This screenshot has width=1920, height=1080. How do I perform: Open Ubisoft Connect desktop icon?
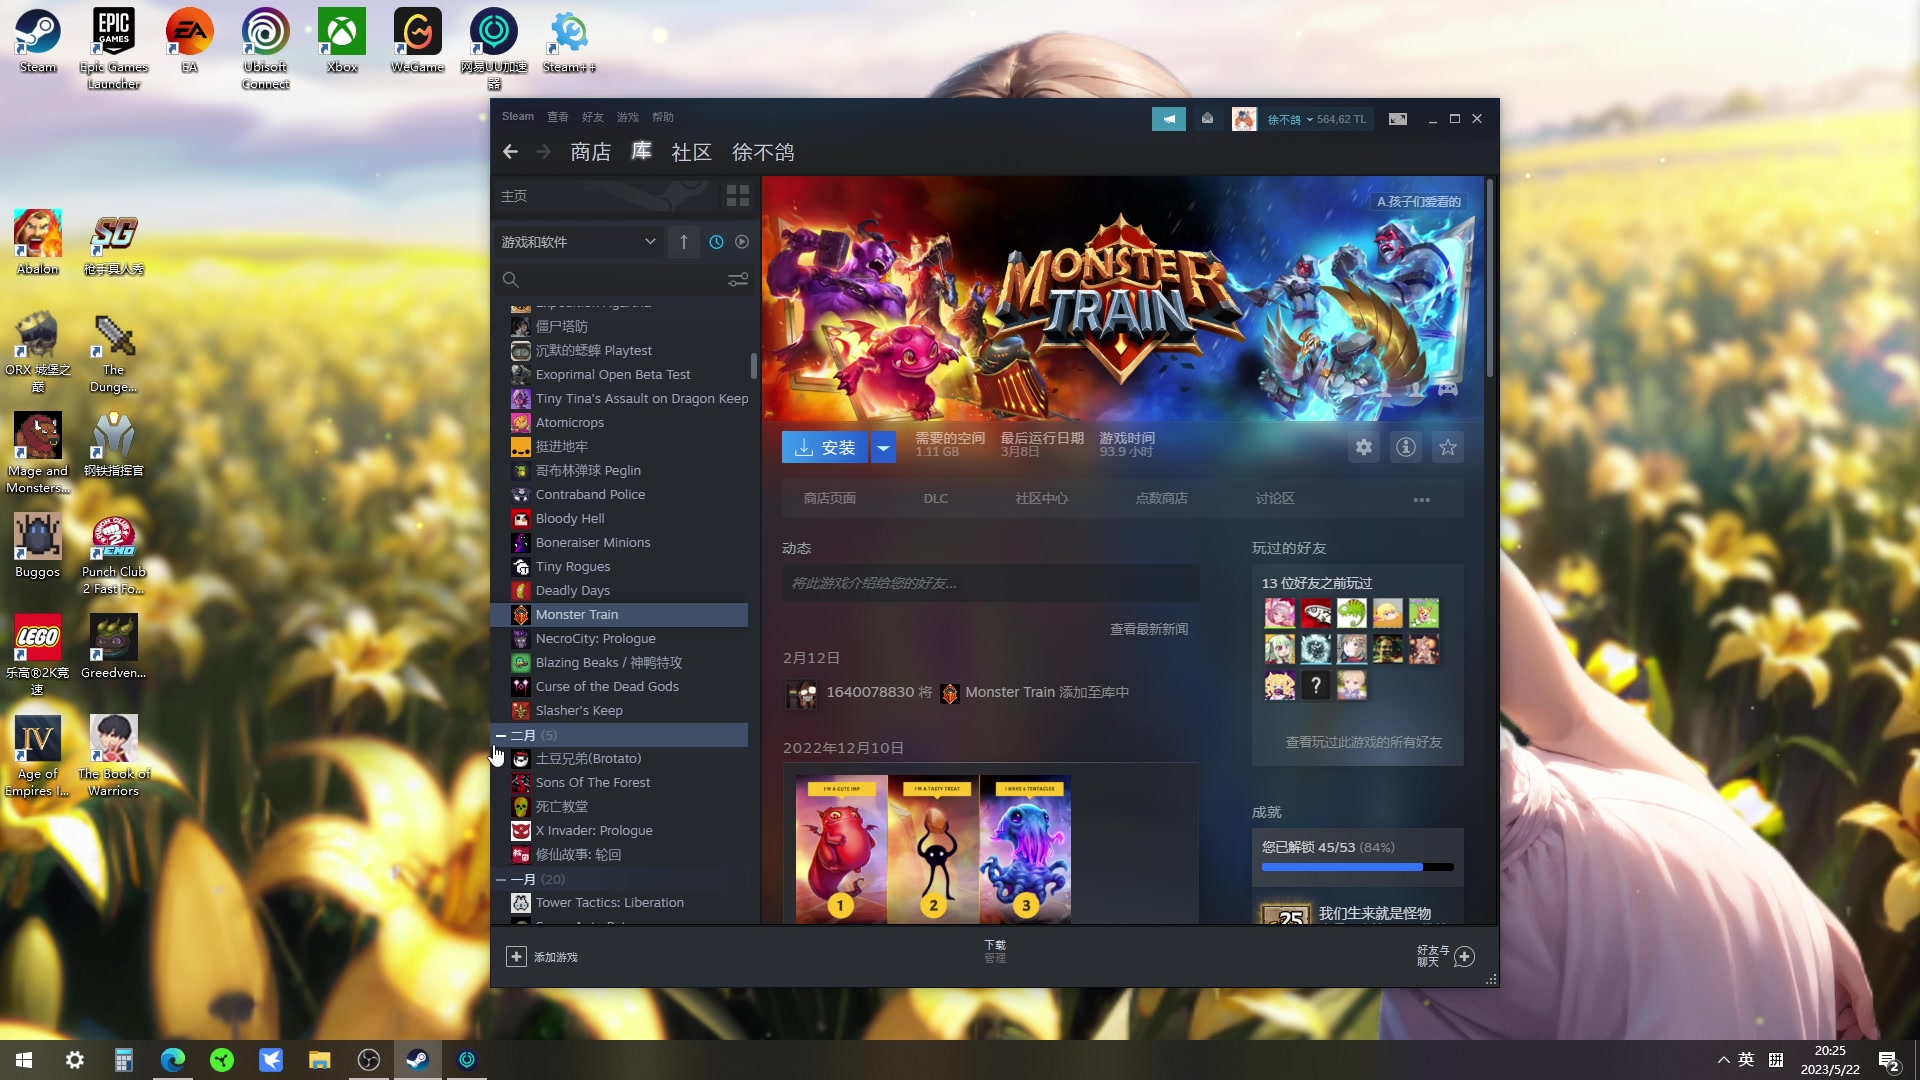pos(266,48)
